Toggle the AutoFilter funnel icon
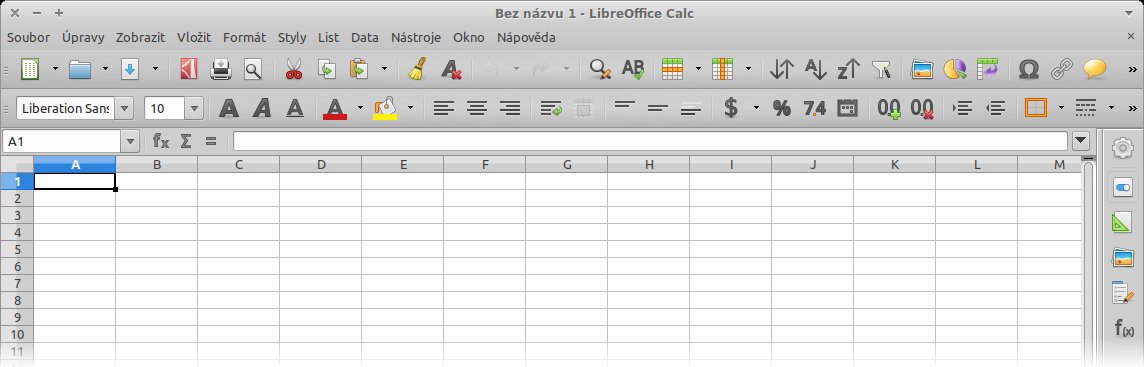The width and height of the screenshot is (1144, 367). [882, 69]
